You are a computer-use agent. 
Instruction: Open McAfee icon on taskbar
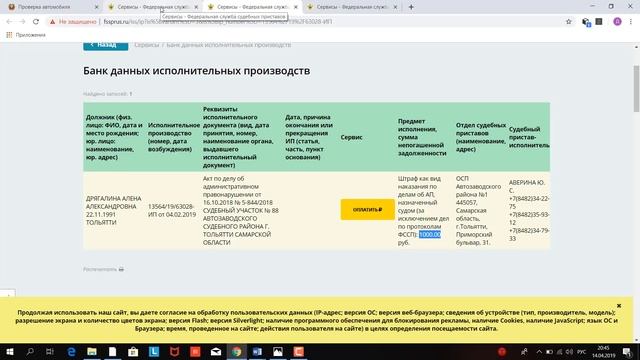(x=174, y=351)
